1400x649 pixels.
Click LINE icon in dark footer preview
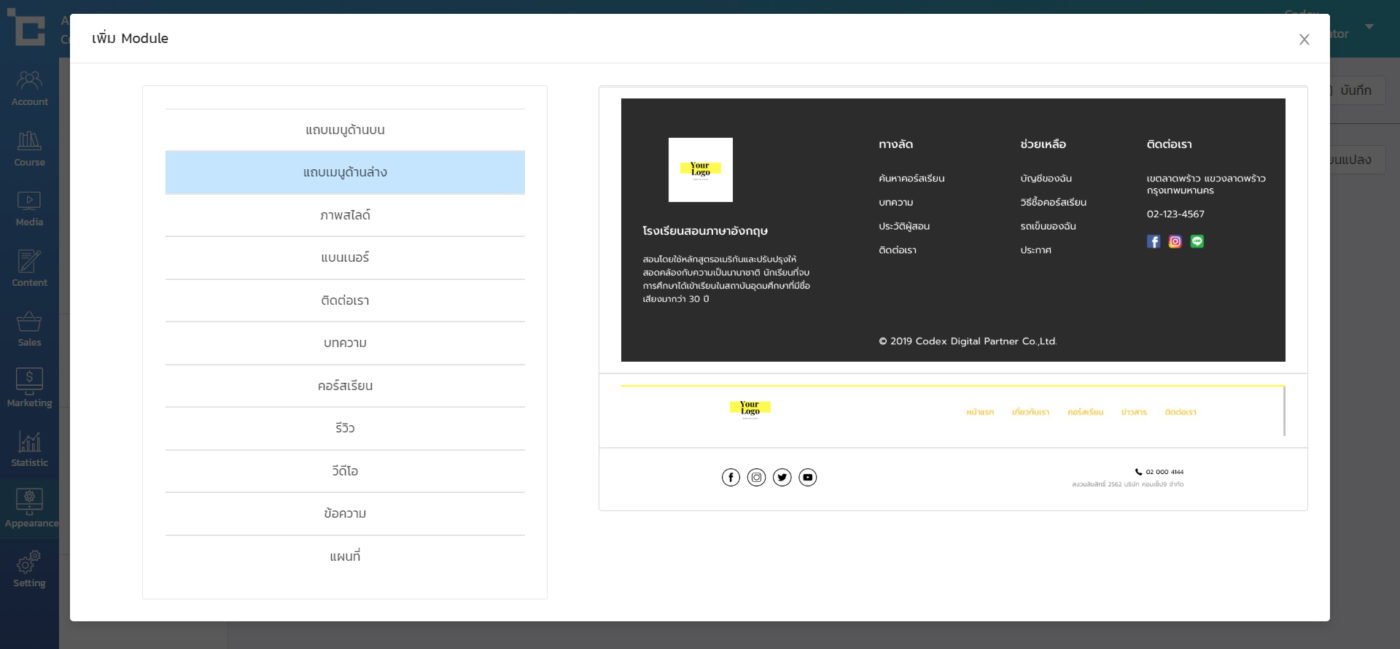(1197, 241)
